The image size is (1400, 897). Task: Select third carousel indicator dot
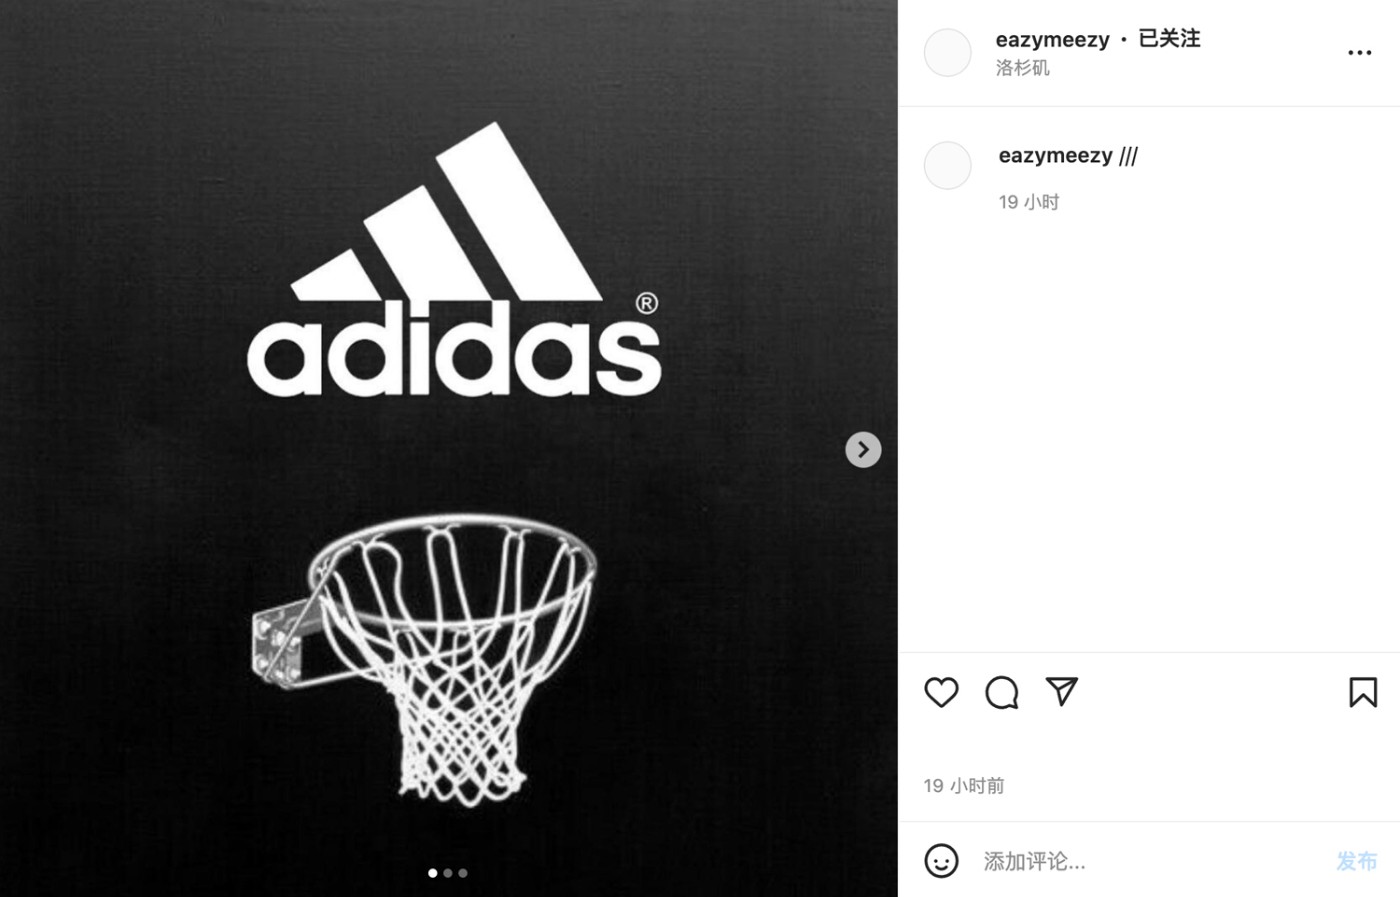(x=462, y=873)
